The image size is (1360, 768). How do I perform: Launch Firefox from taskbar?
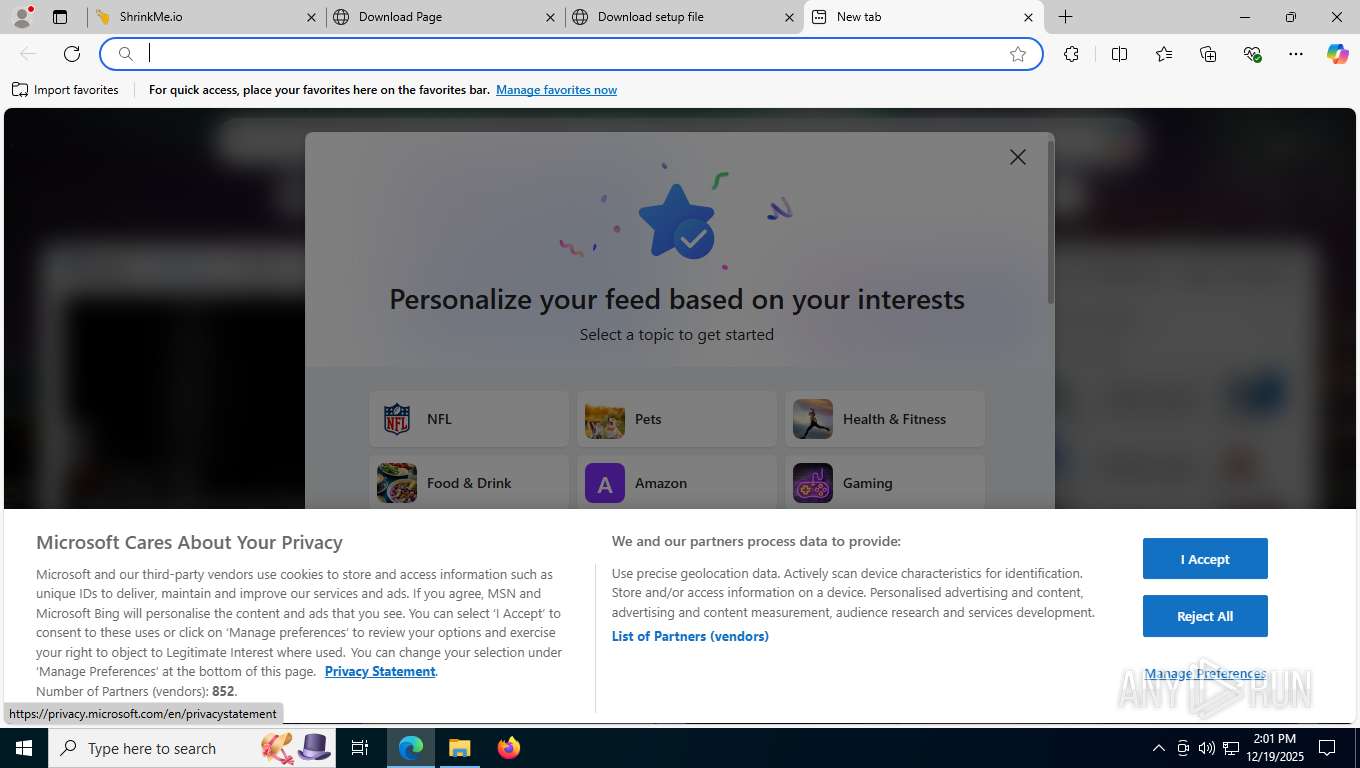tap(509, 748)
